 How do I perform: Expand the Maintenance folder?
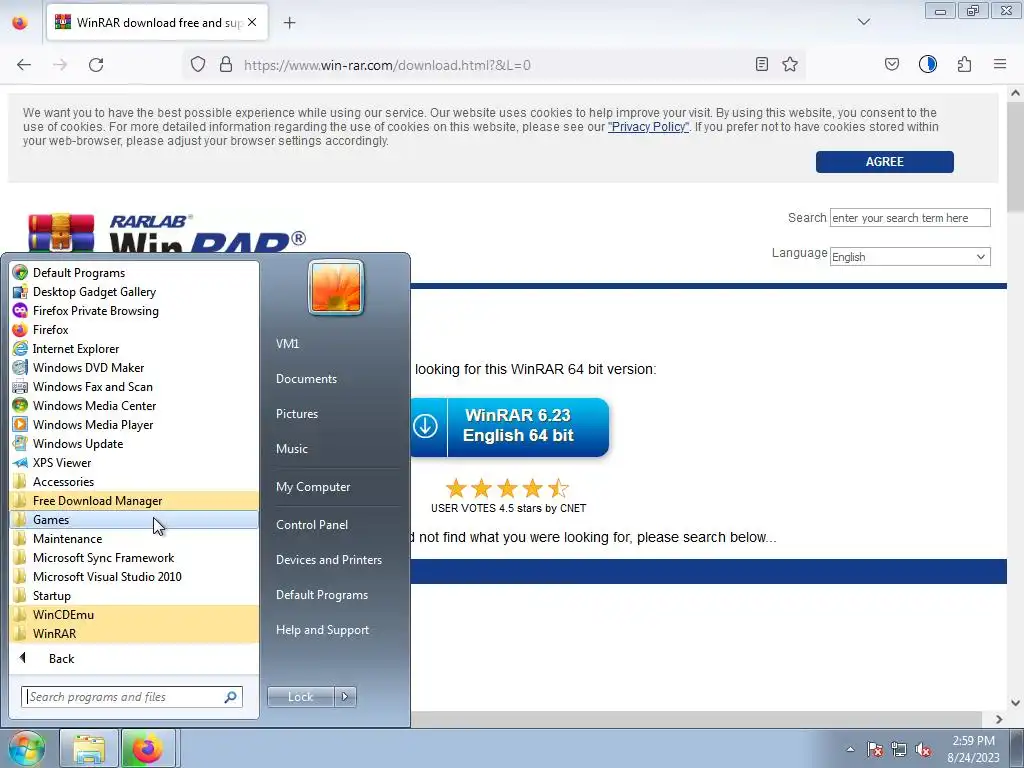coord(134,539)
